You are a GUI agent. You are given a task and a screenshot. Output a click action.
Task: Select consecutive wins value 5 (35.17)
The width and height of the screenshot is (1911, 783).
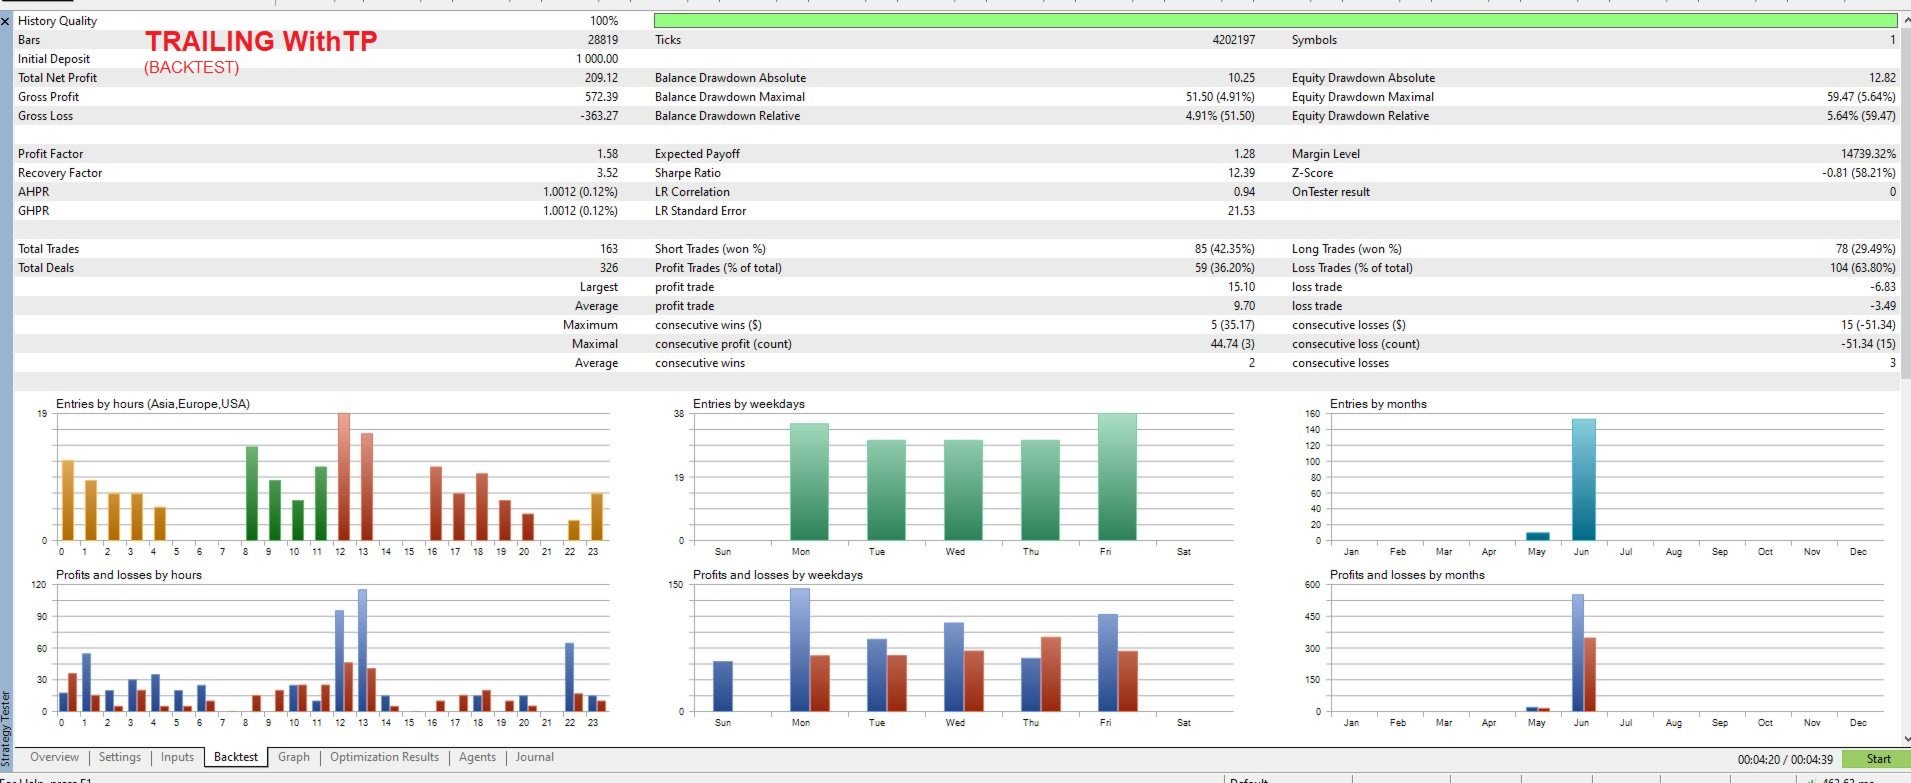(1233, 325)
